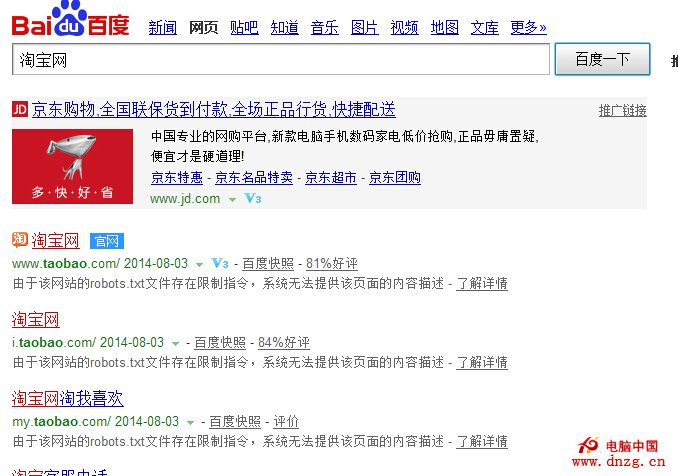Open the 淘宝网 title above i.taobao.com
This screenshot has width=678, height=476.
point(35,320)
